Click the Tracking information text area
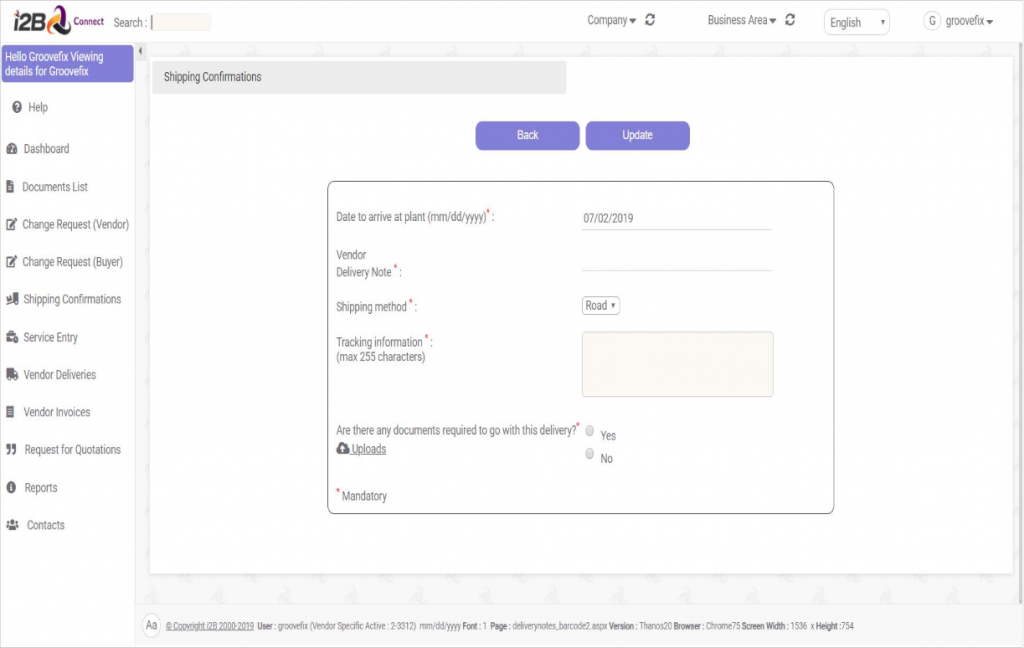Screen dimensions: 1024x648 677,364
